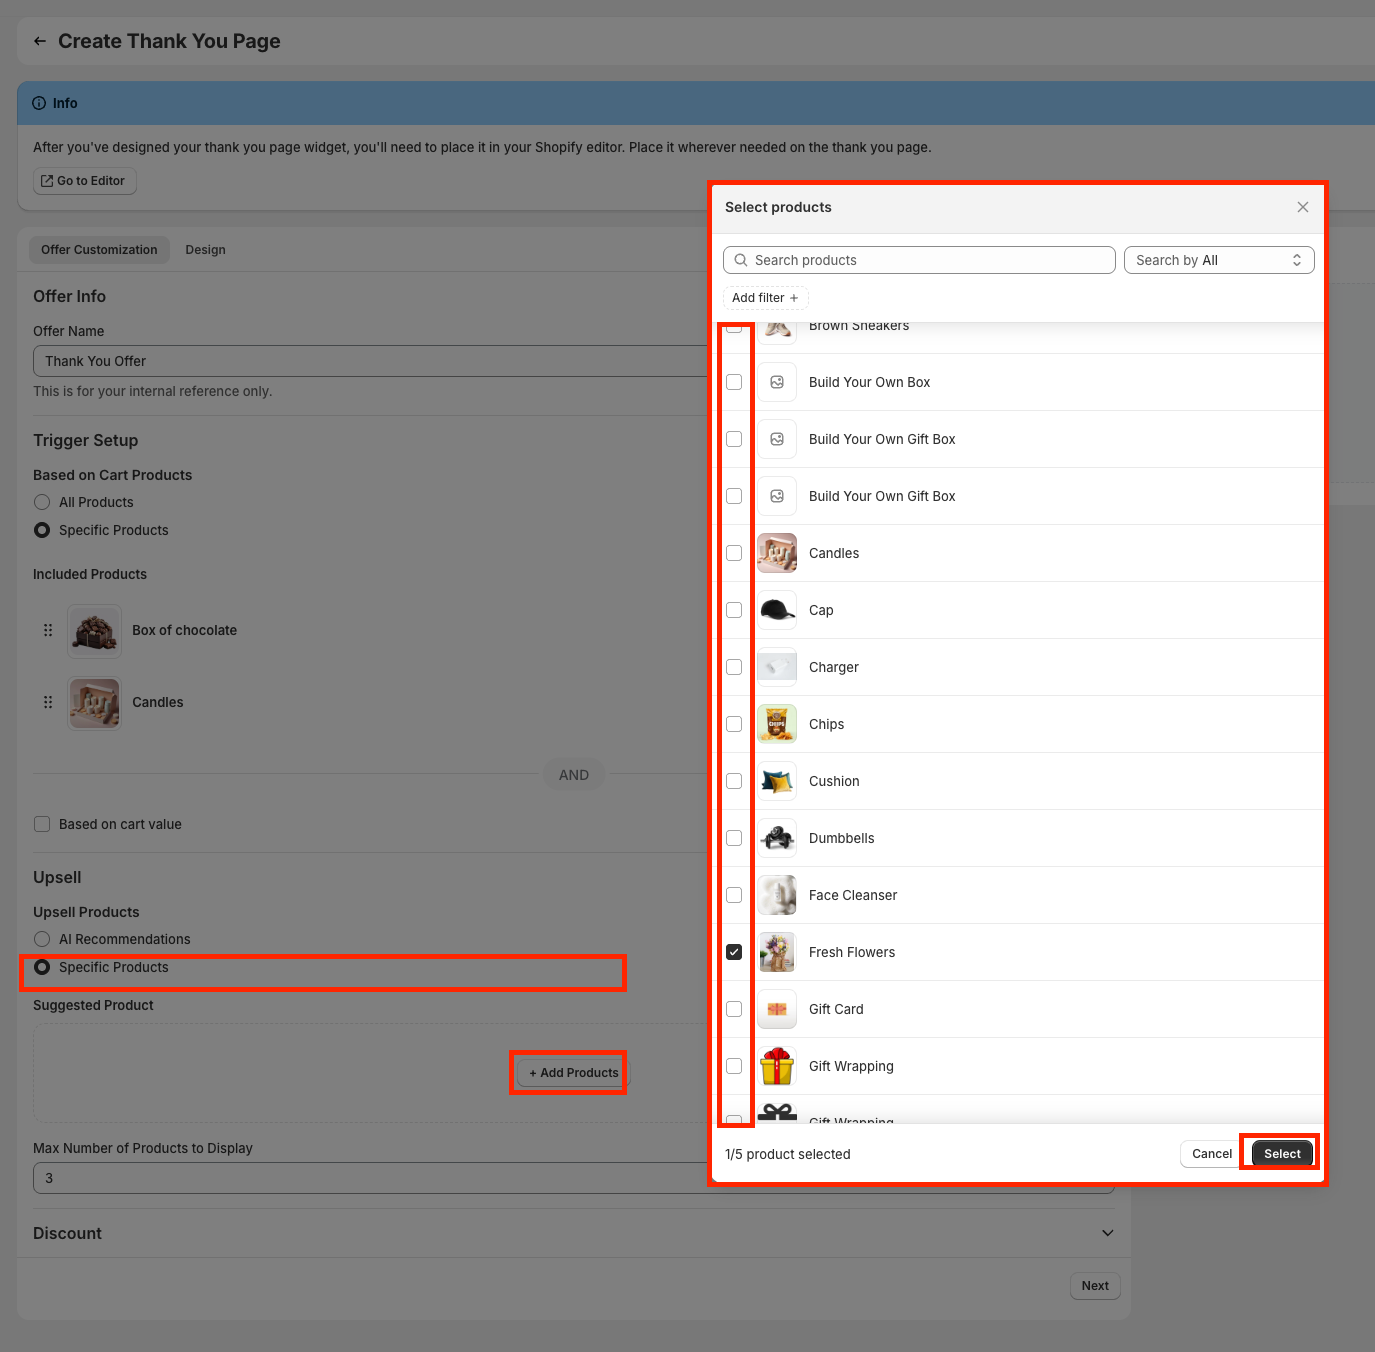Click the Go to Editor button
Viewport: 1375px width, 1352px height.
(x=84, y=181)
